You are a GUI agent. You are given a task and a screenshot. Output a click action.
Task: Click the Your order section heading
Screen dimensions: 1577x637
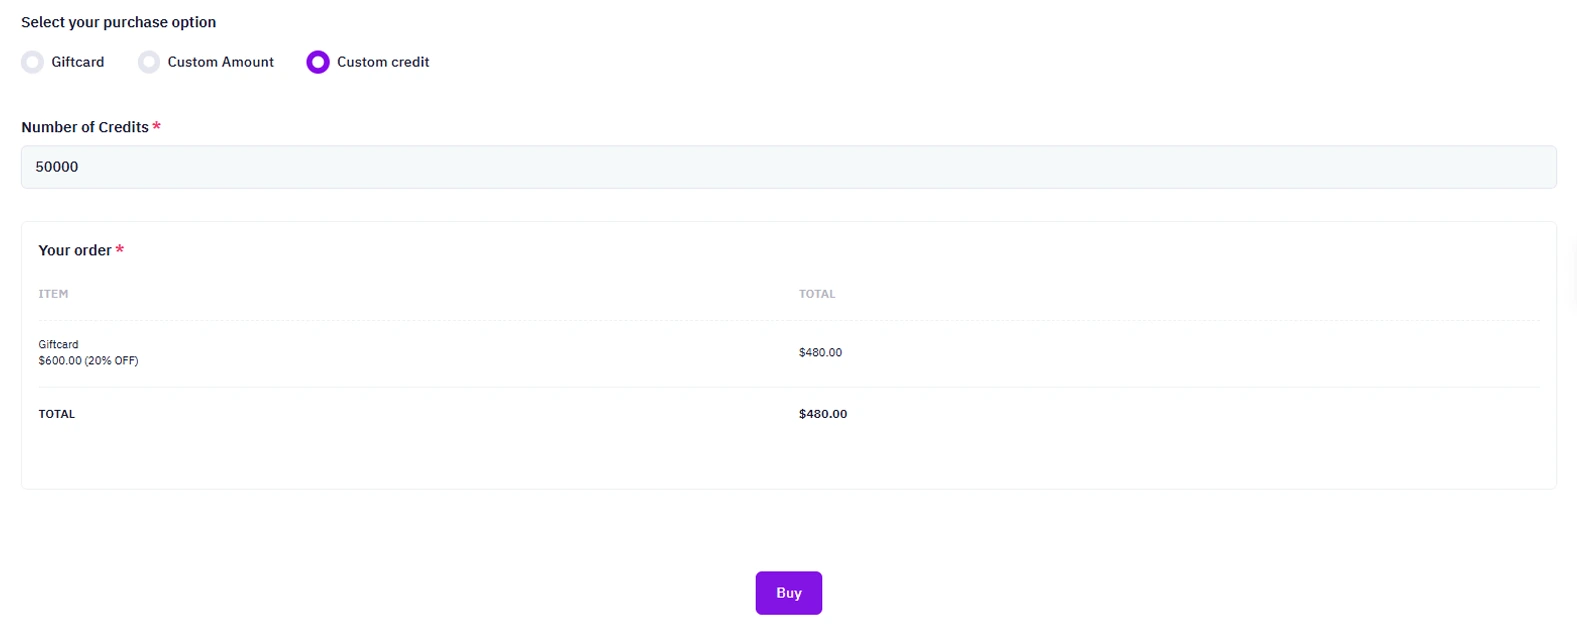[75, 250]
